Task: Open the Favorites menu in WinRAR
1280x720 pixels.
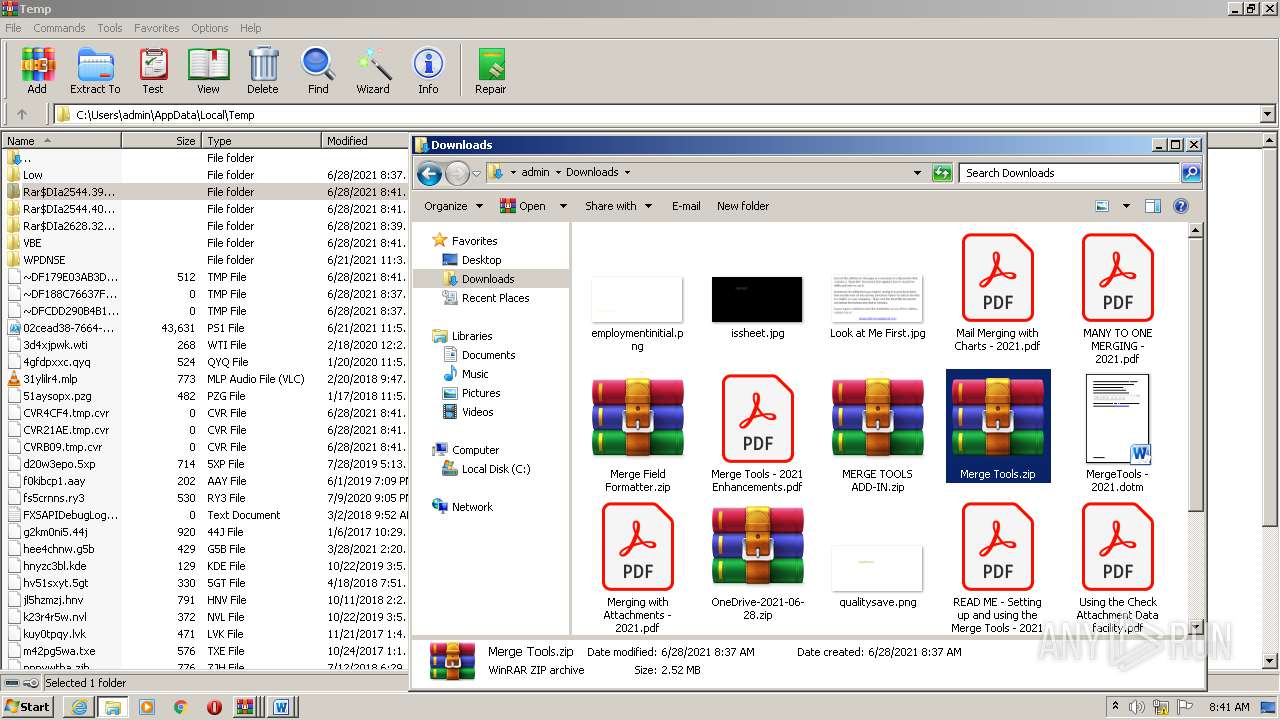Action: (x=157, y=28)
